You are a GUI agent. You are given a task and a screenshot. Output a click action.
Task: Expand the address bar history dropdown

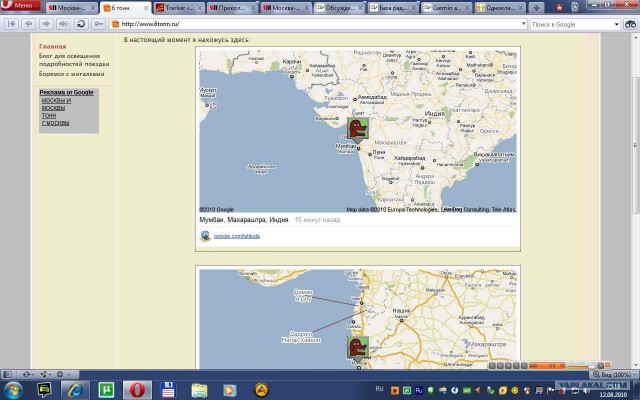(x=523, y=24)
